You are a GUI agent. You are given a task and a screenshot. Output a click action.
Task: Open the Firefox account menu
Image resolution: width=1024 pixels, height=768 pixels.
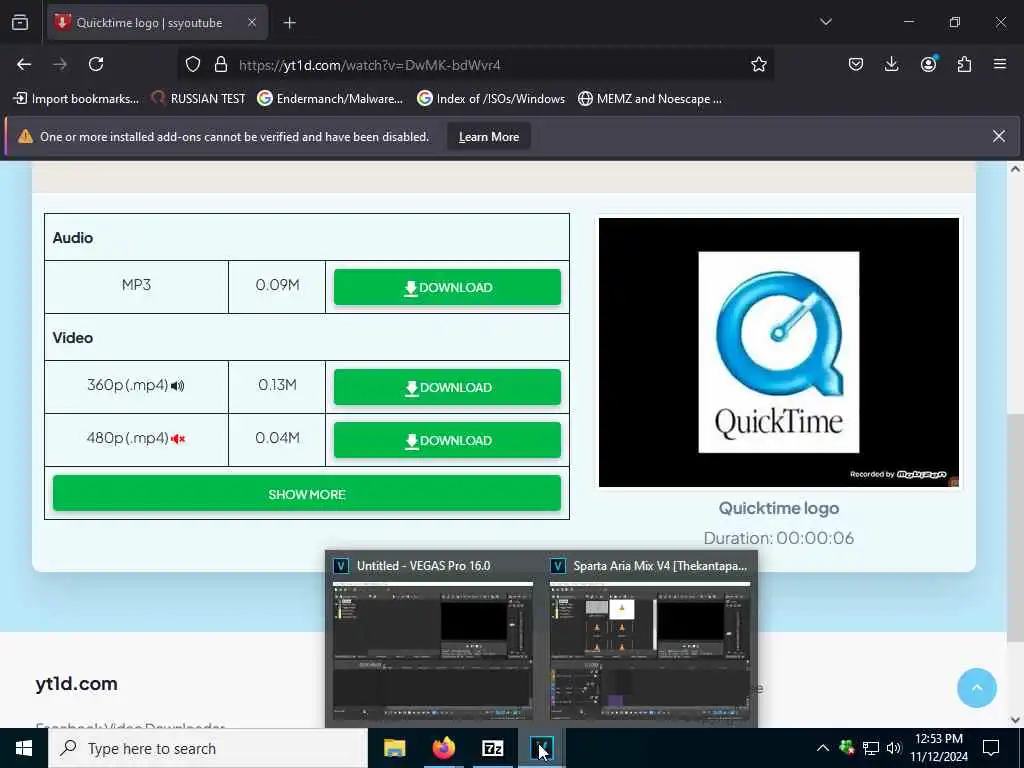(x=928, y=64)
